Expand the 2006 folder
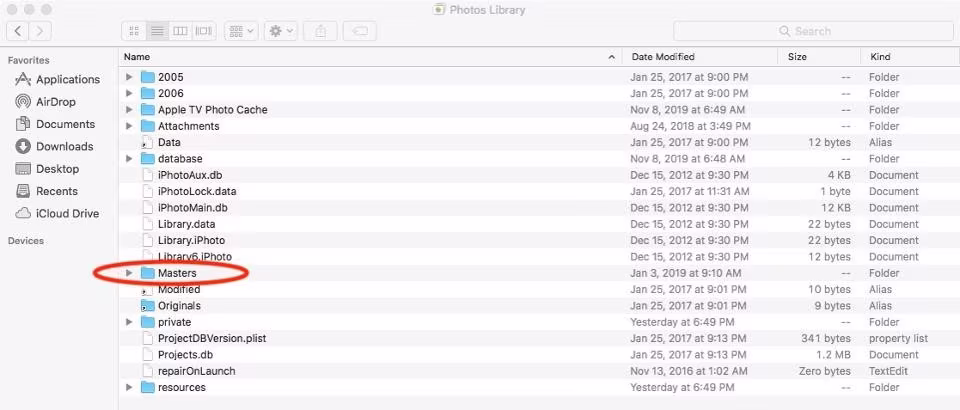 click(129, 94)
